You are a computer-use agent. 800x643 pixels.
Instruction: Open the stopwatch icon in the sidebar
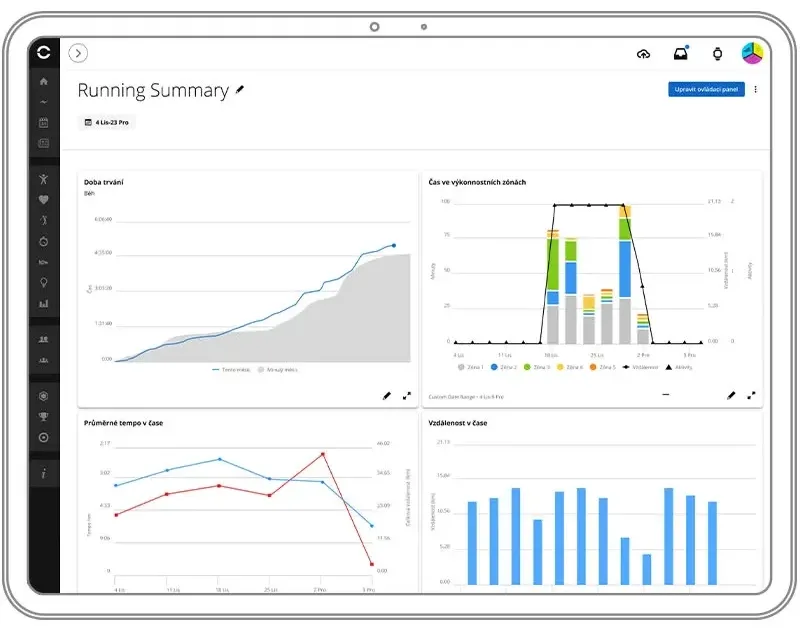43,241
